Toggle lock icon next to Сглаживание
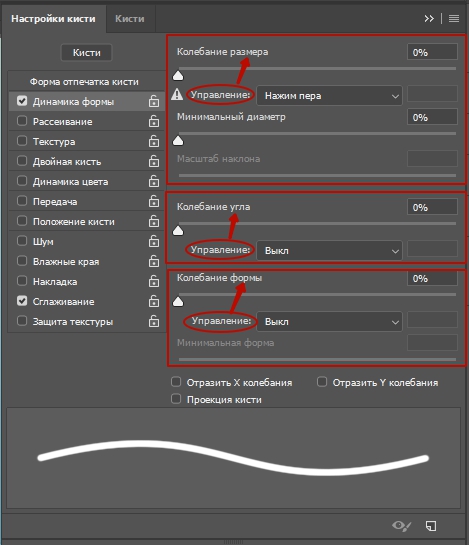The width and height of the screenshot is (469, 545). 154,301
